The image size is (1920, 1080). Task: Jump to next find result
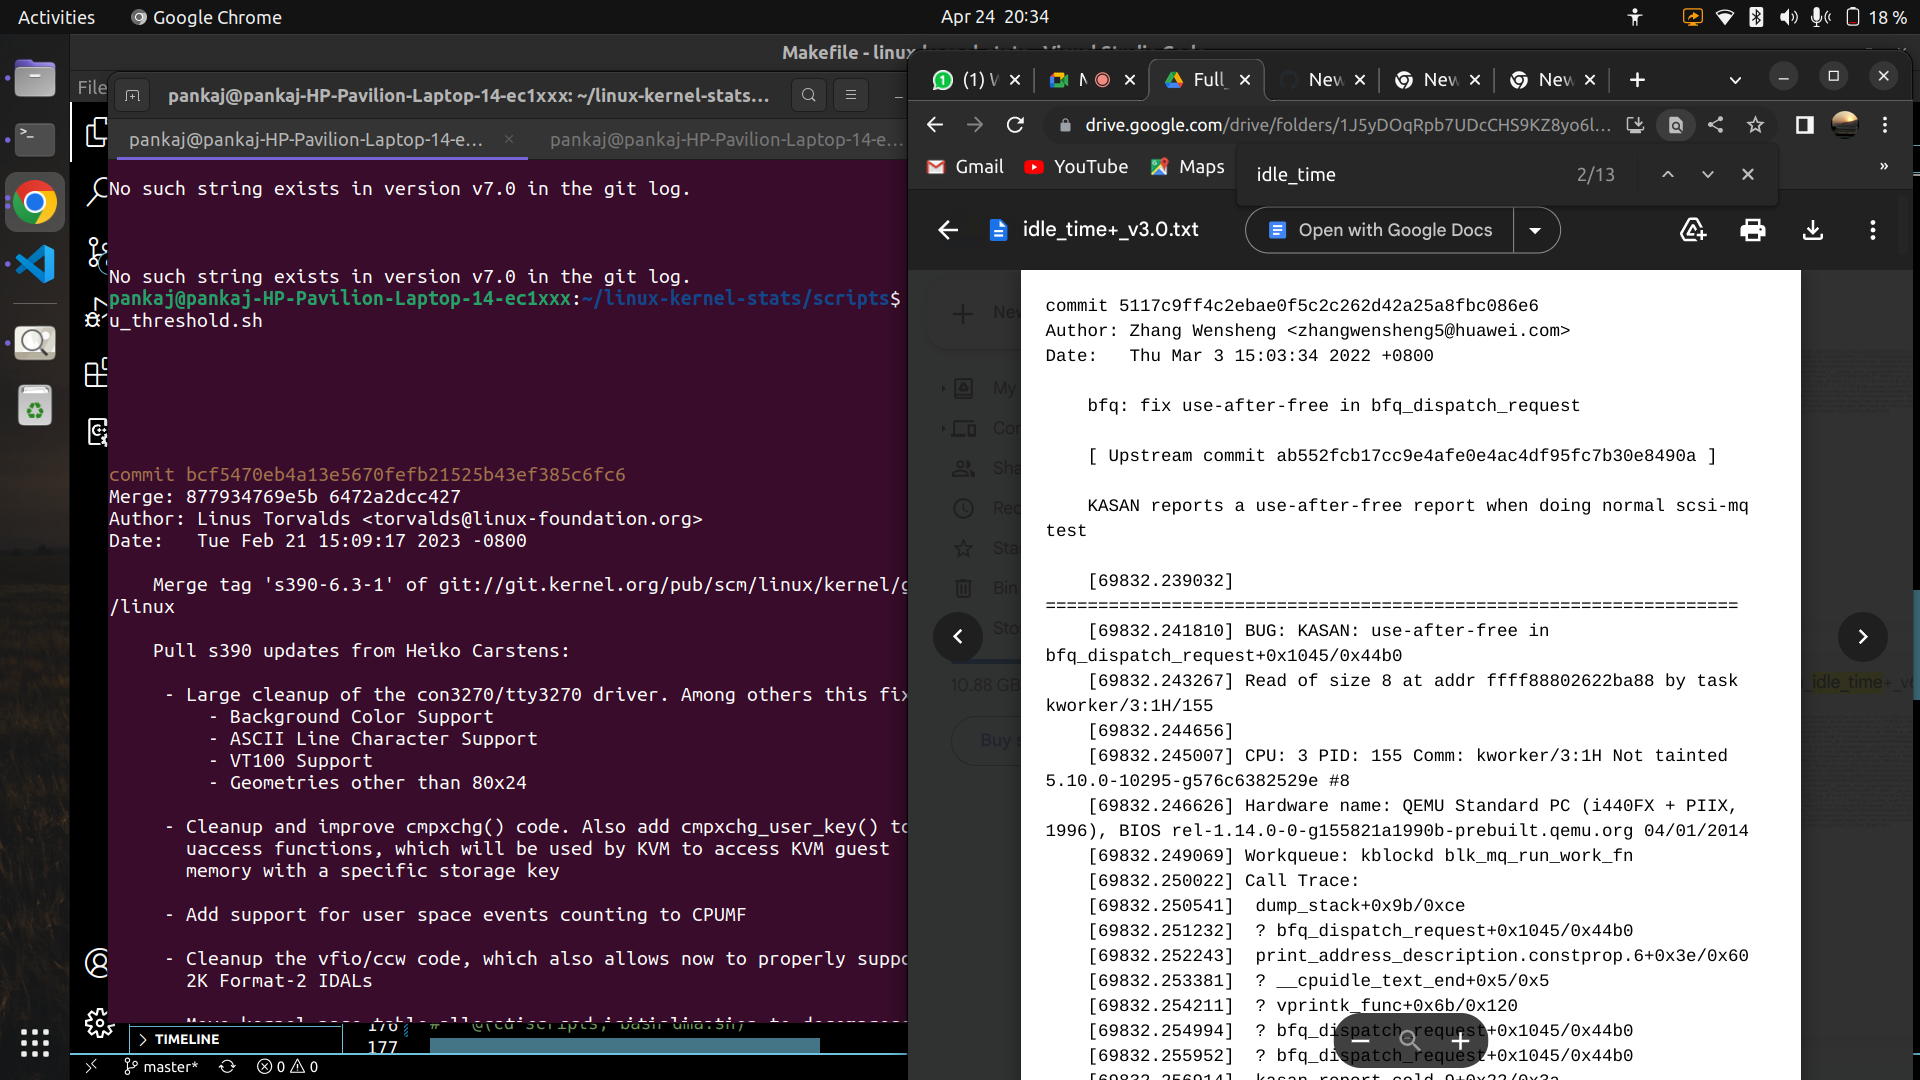point(1707,174)
